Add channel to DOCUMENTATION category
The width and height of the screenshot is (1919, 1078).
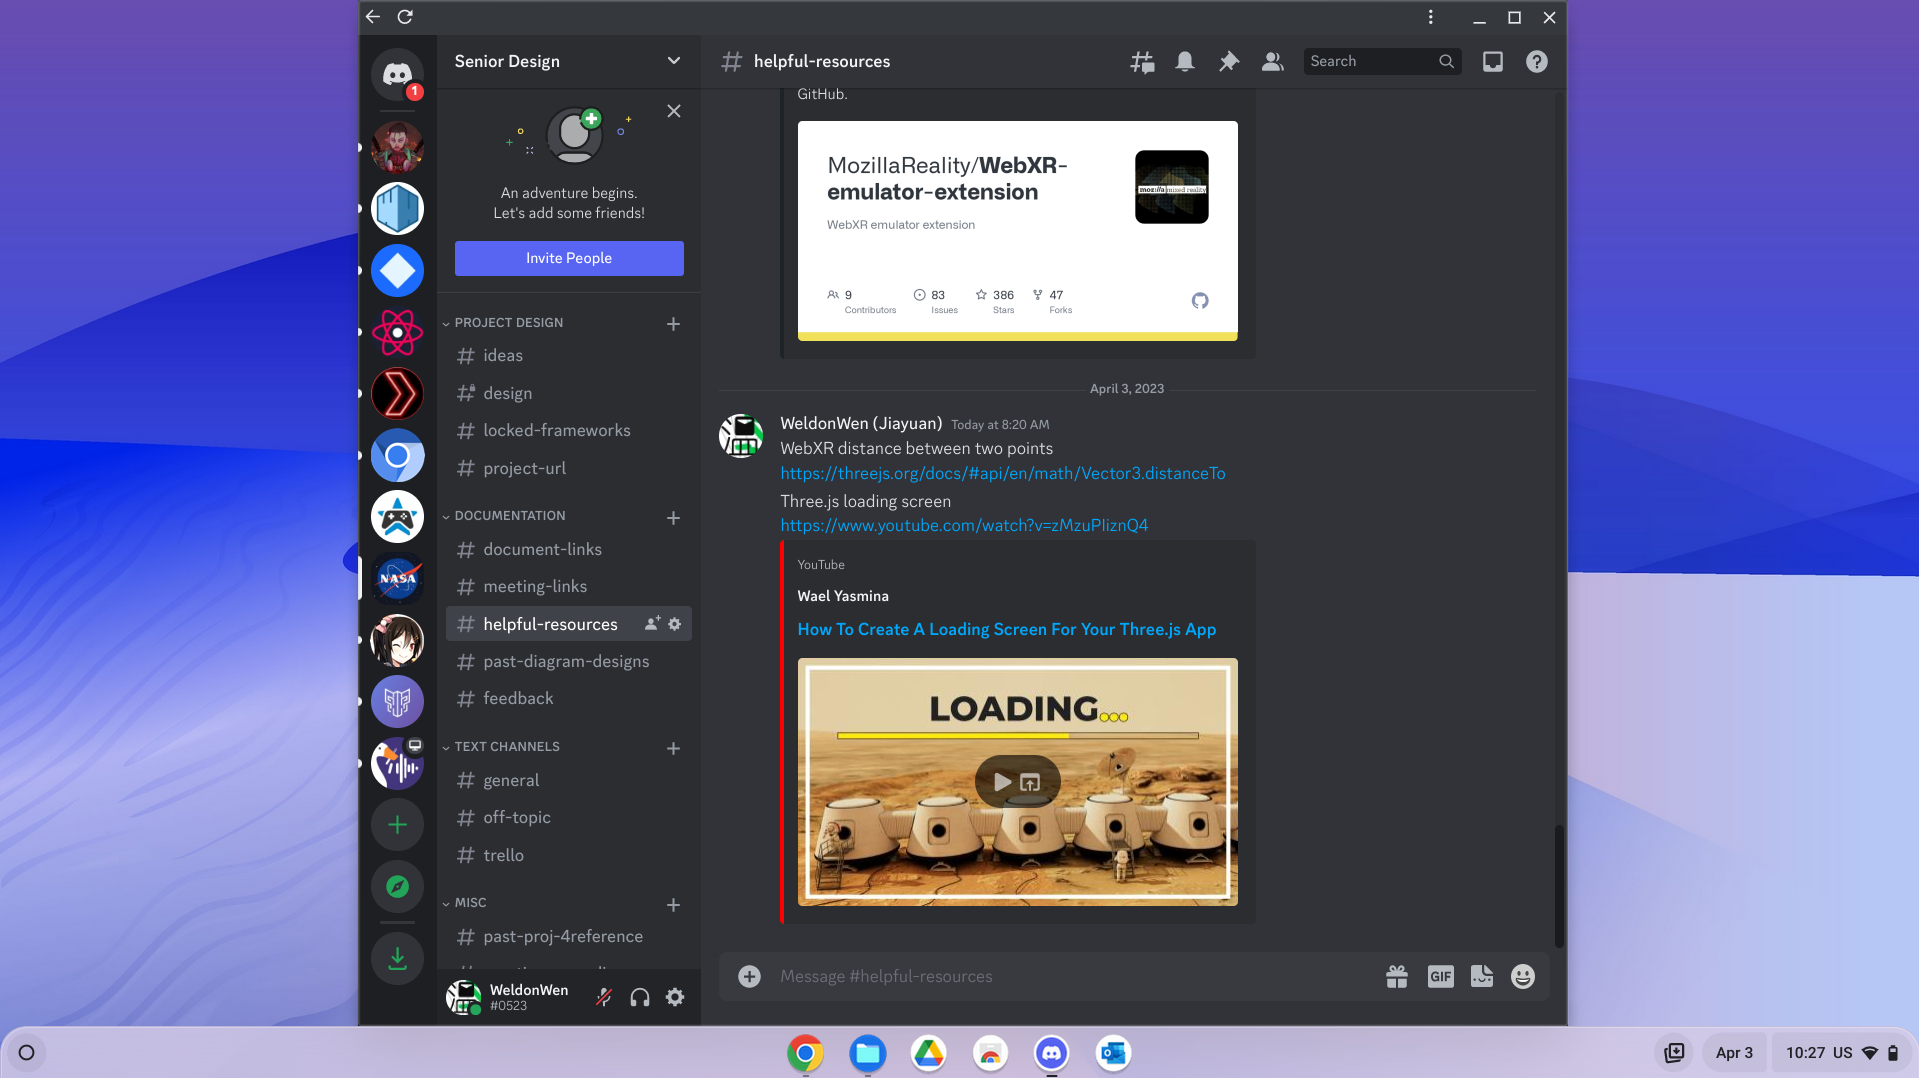click(x=673, y=518)
